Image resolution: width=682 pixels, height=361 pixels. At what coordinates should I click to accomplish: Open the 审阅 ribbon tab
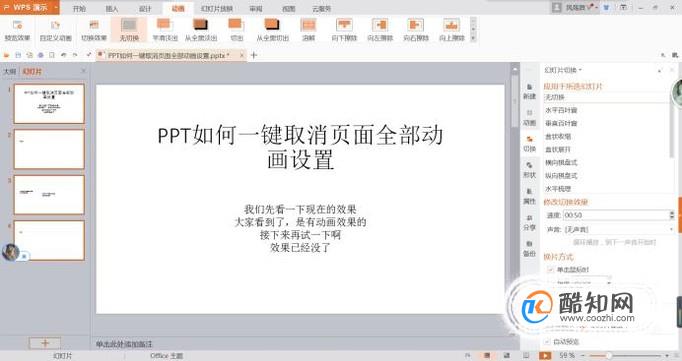click(x=256, y=8)
